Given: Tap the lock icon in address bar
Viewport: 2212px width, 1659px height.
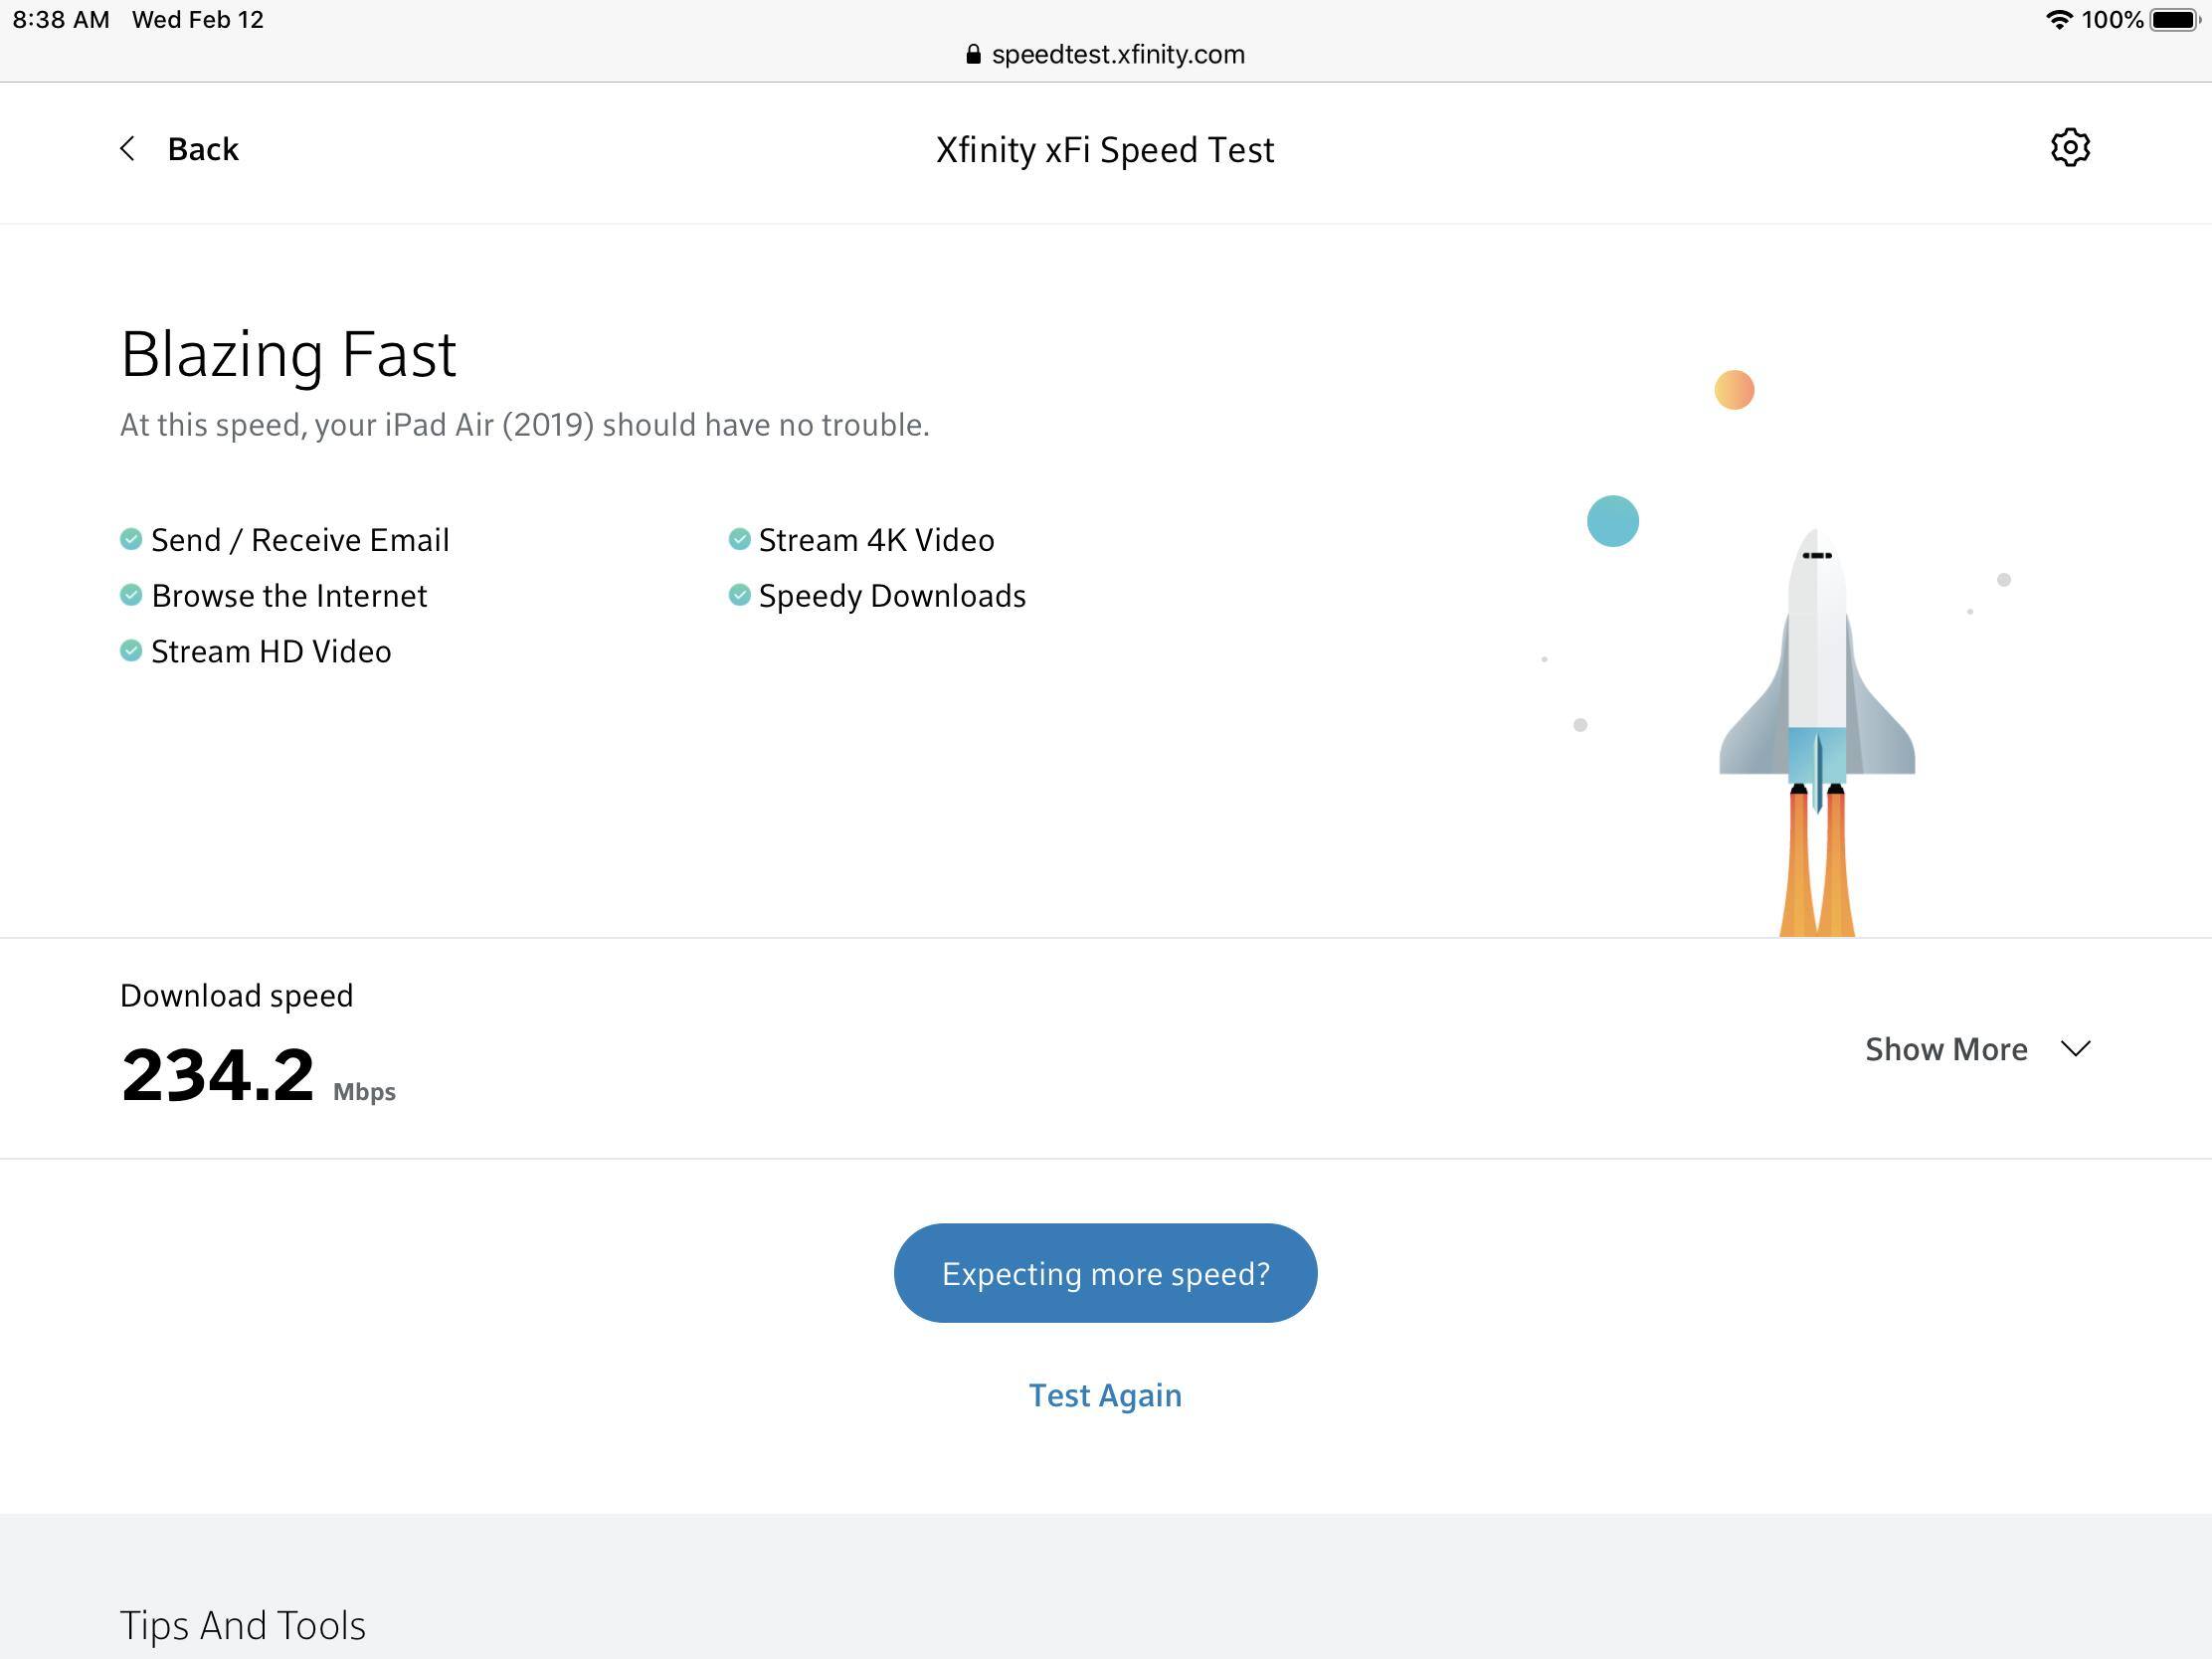Looking at the screenshot, I should point(973,55).
